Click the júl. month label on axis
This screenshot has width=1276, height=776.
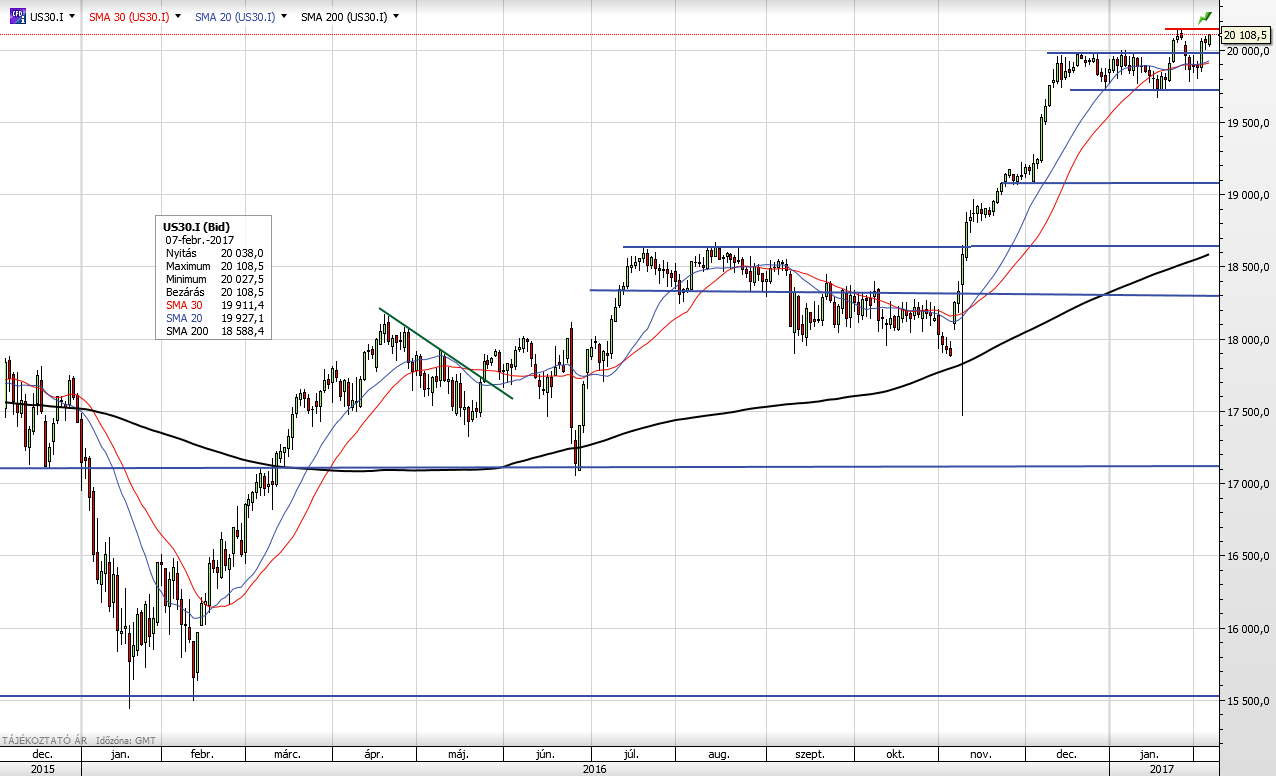pyautogui.click(x=631, y=754)
